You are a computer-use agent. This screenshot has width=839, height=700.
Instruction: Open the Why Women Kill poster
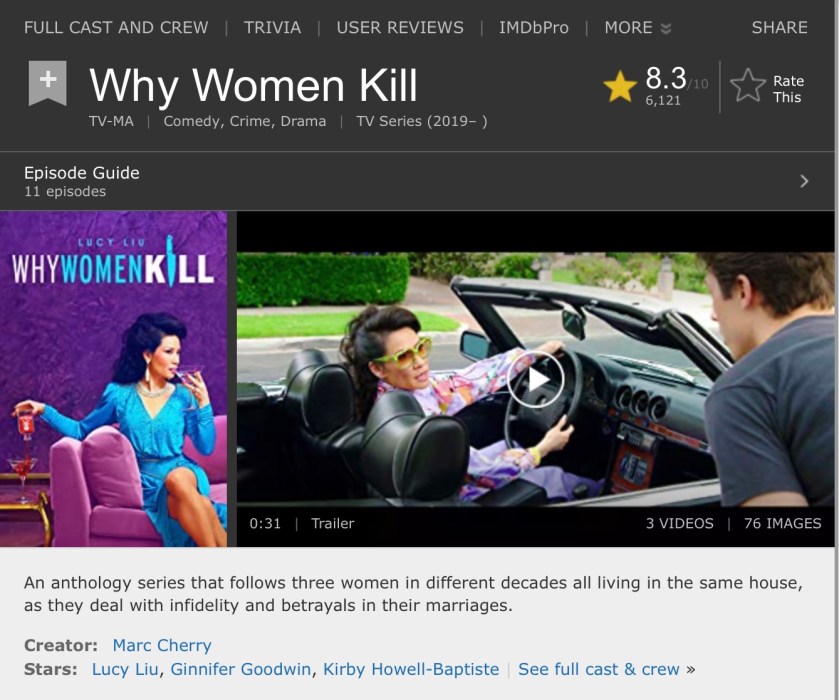coord(113,379)
